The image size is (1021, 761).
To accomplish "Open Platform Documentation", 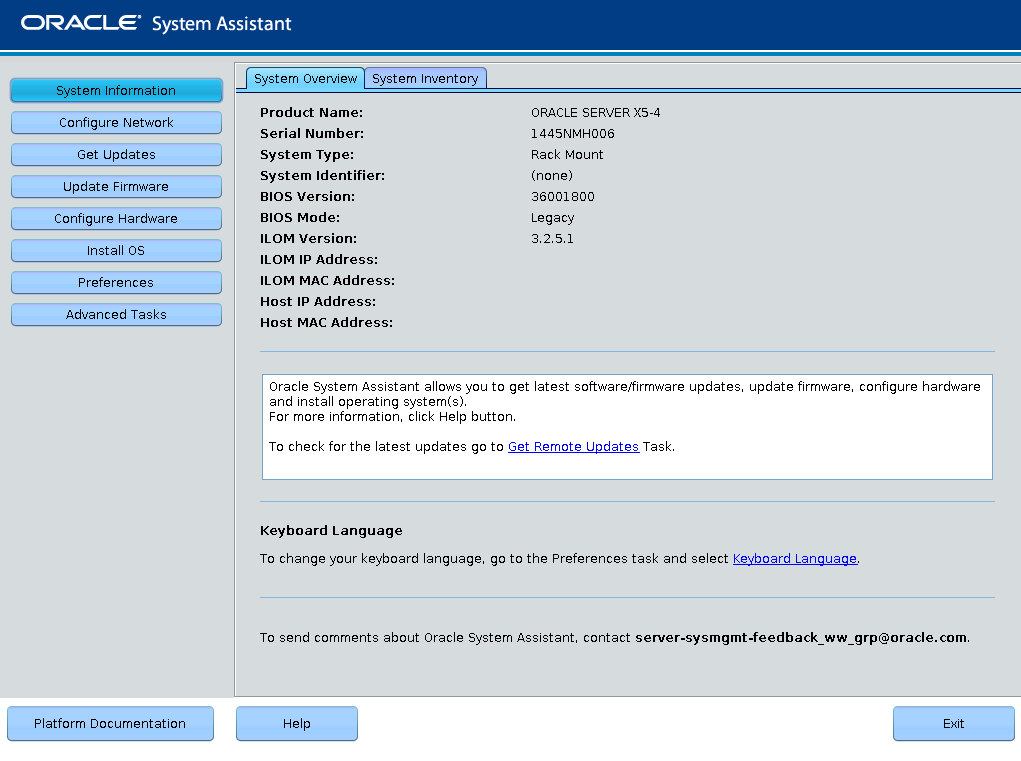I will (x=110, y=723).
